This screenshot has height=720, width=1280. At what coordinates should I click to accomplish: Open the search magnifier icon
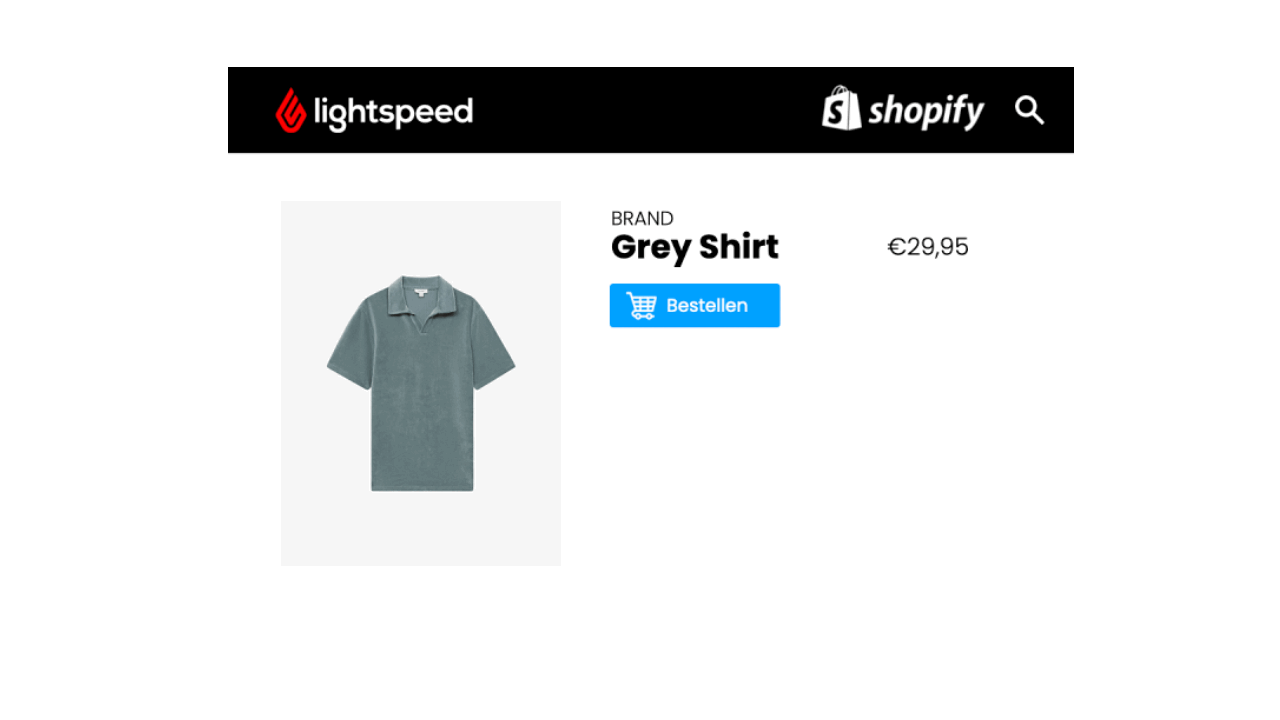[1029, 110]
